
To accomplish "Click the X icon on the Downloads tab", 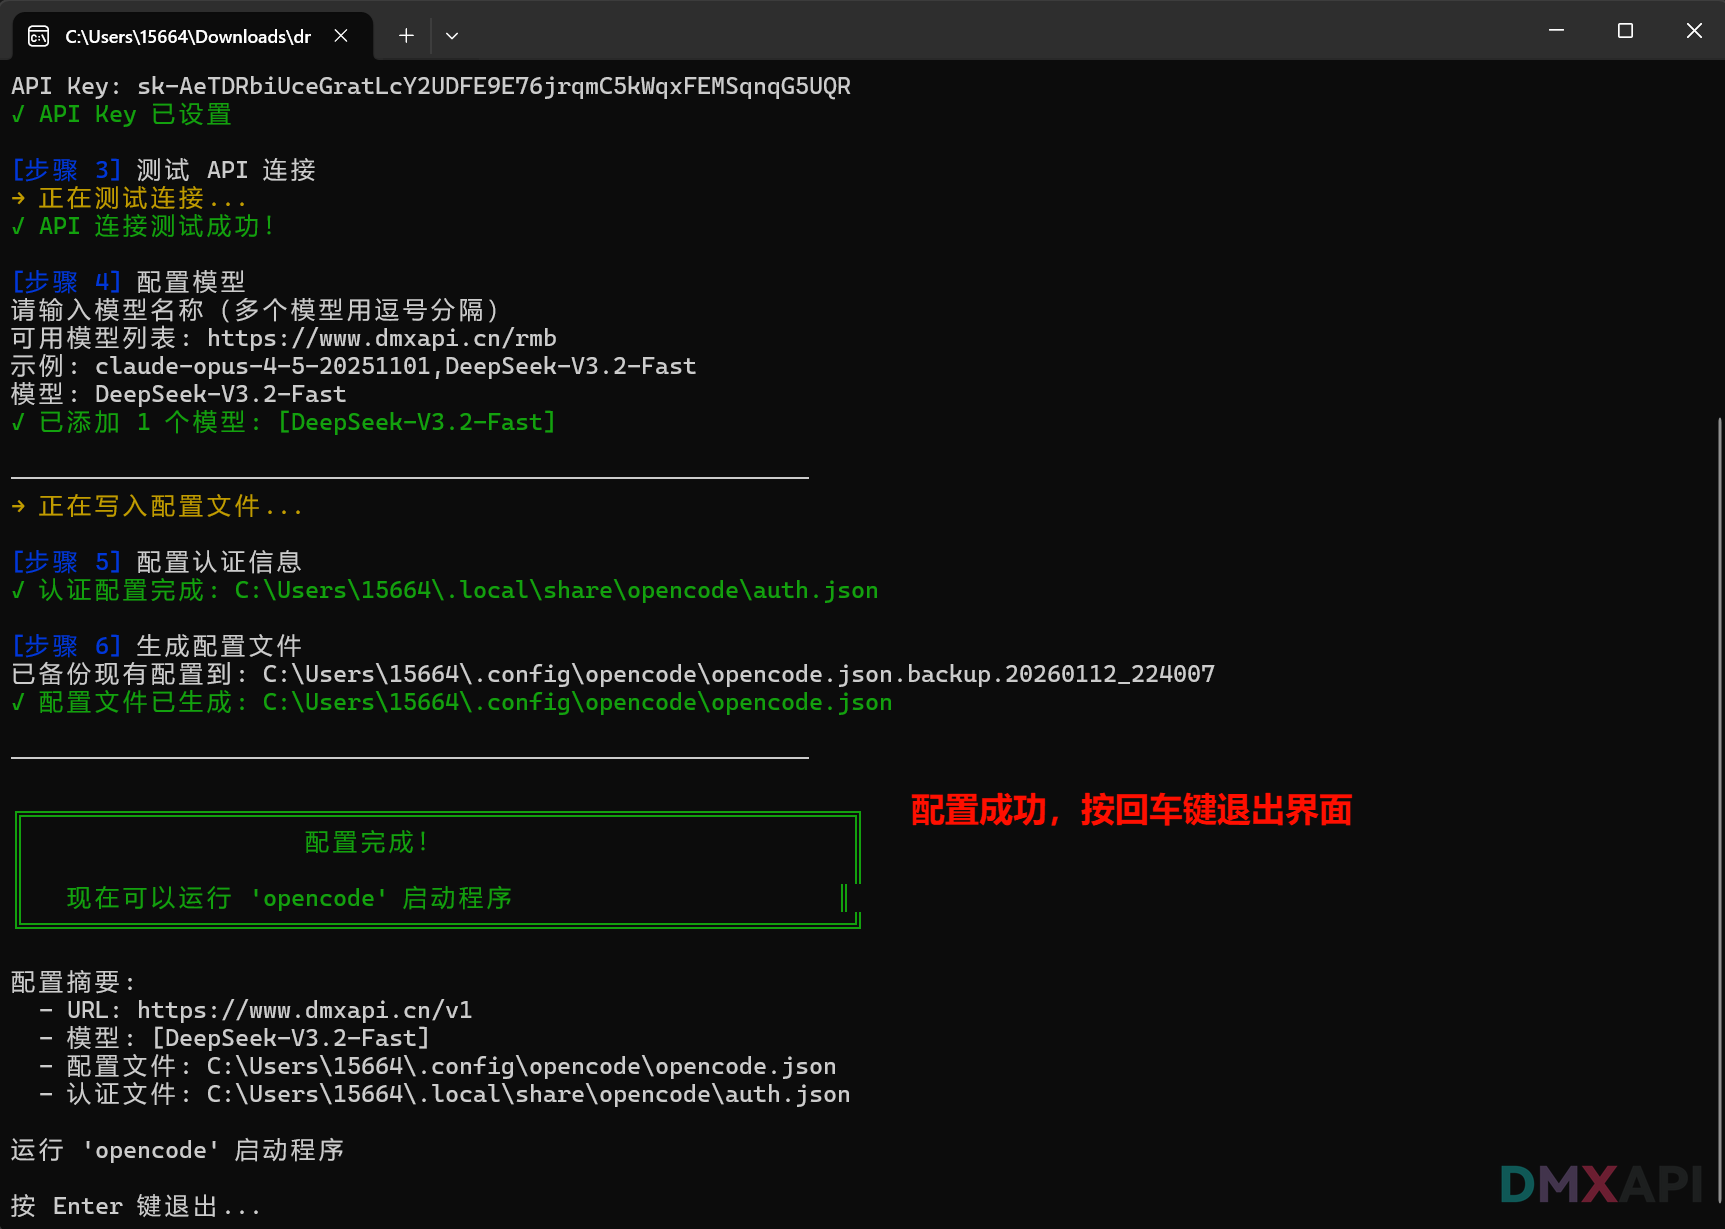I will point(340,35).
